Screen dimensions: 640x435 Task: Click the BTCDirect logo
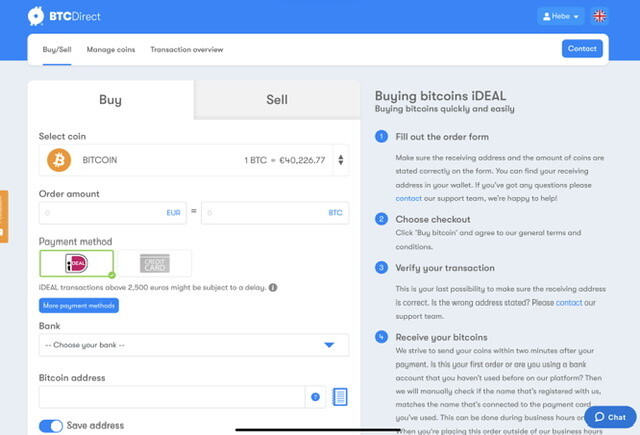point(64,16)
